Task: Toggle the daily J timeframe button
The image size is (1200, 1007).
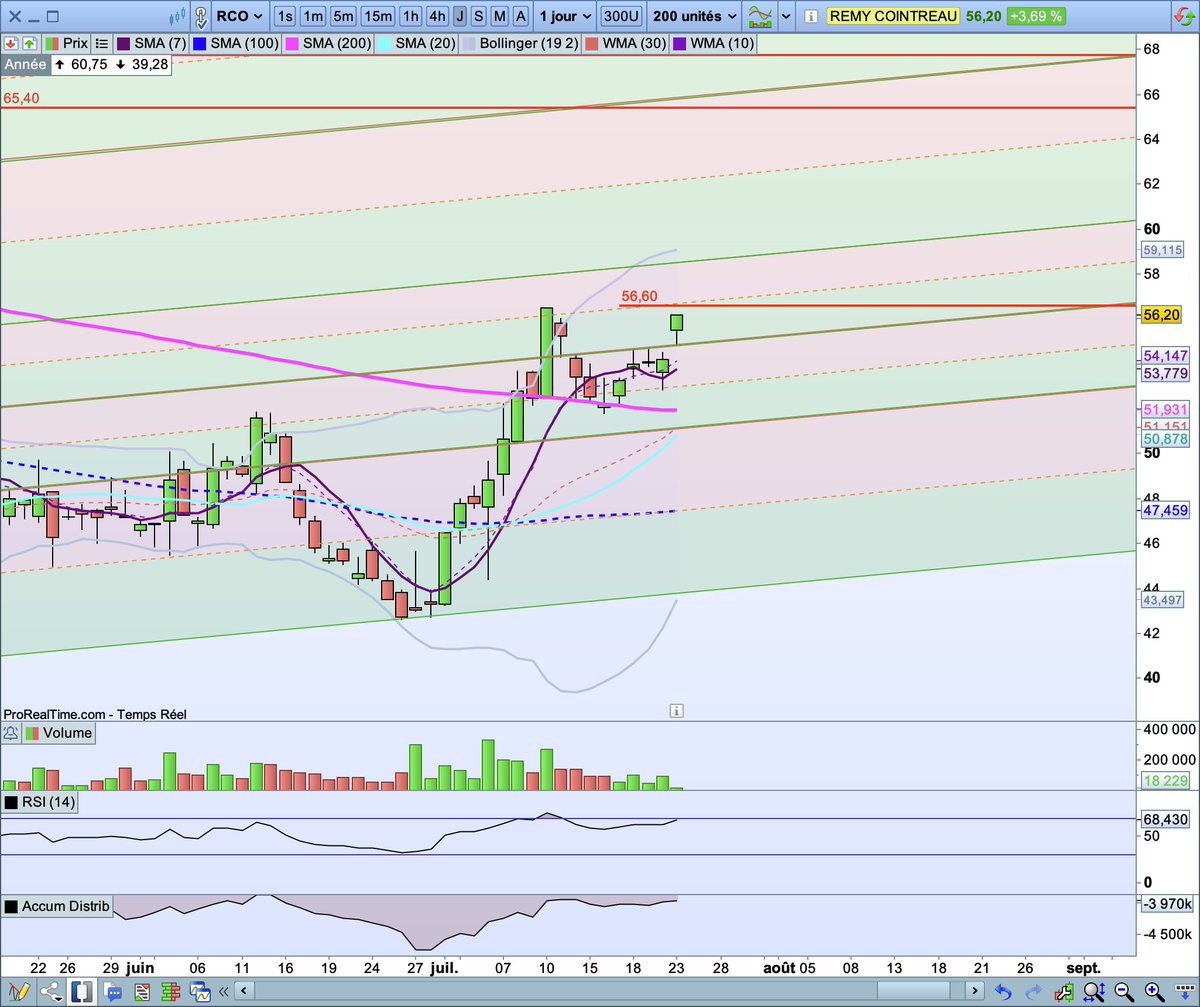Action: coord(460,16)
